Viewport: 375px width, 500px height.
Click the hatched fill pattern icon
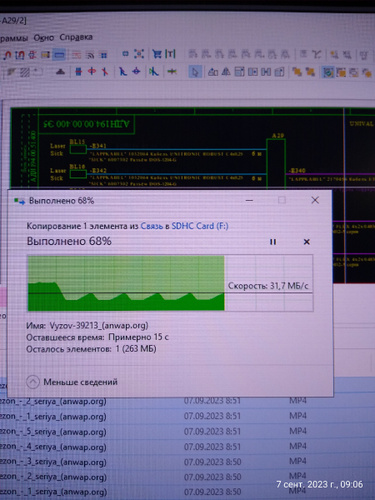point(25,72)
